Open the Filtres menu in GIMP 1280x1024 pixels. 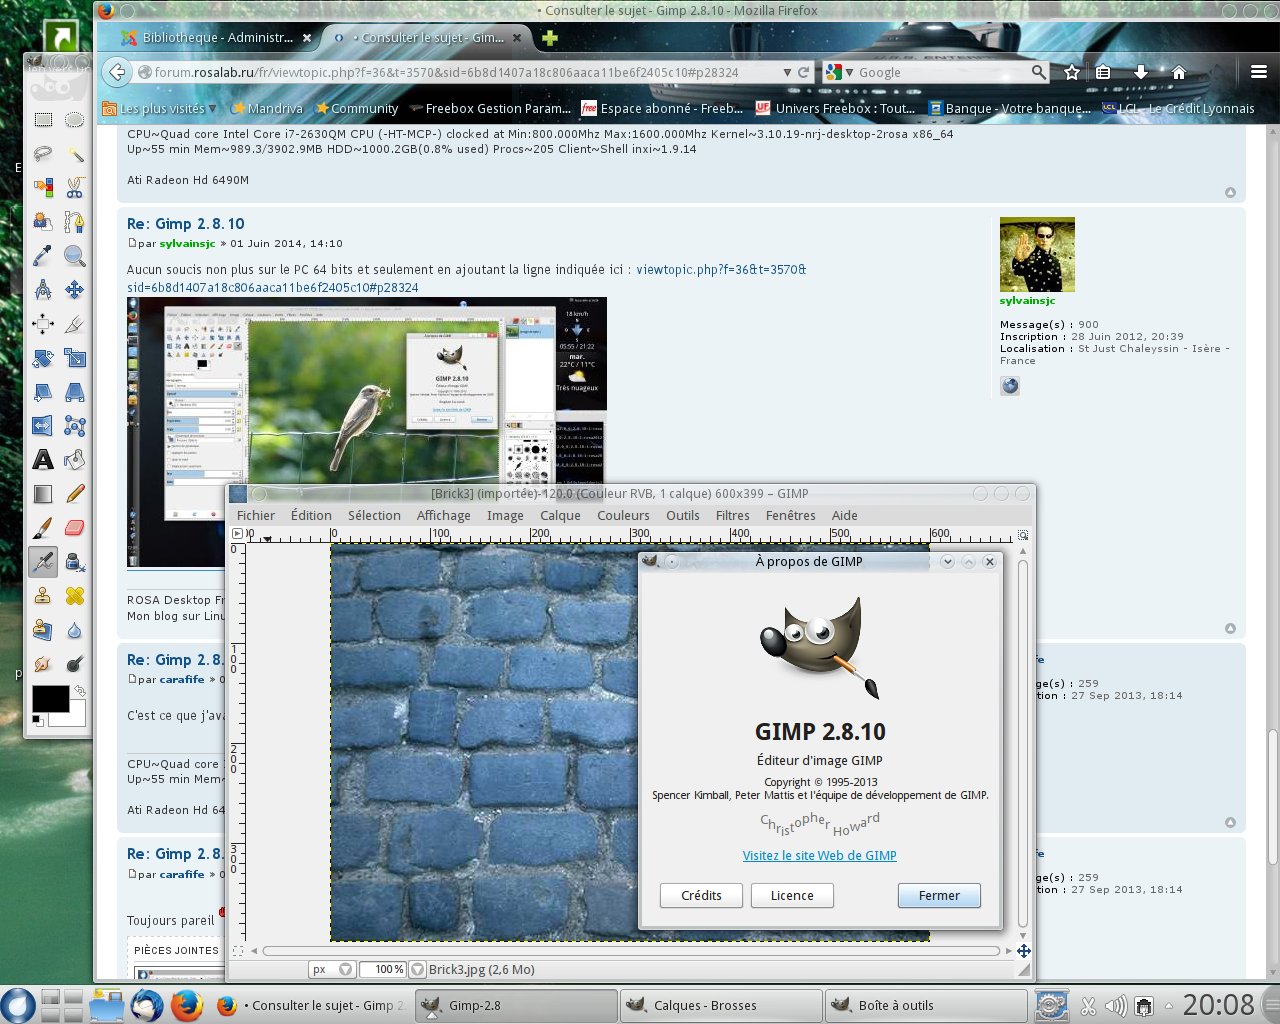pyautogui.click(x=732, y=516)
